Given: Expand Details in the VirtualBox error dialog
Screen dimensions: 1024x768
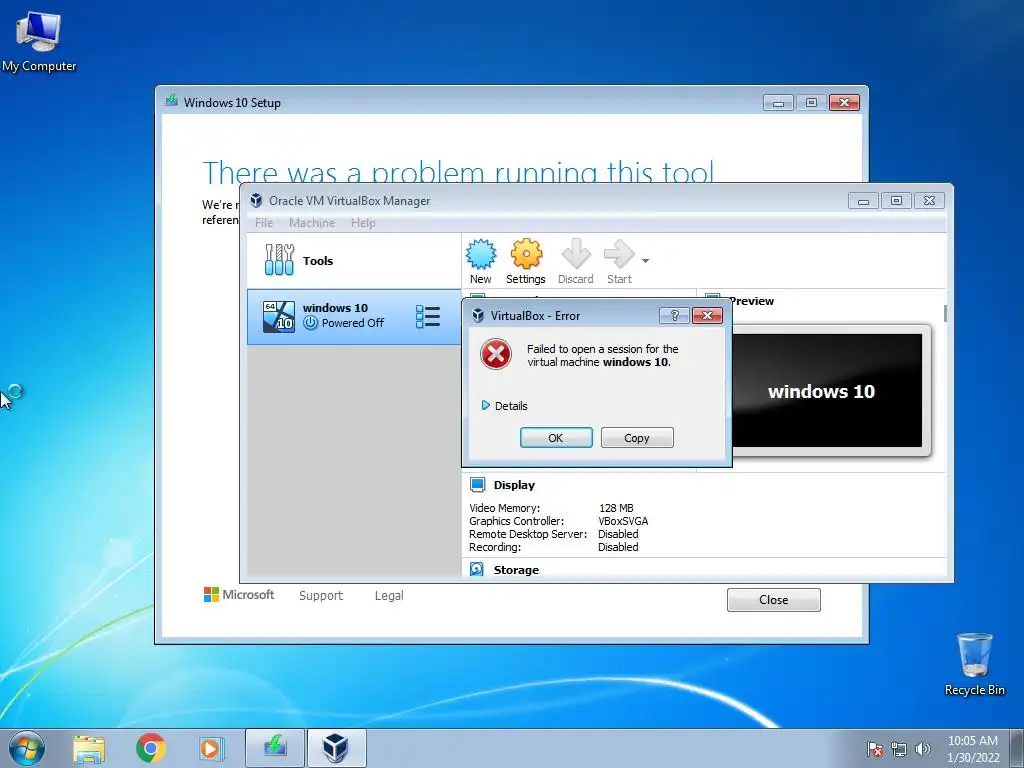Looking at the screenshot, I should (x=504, y=406).
